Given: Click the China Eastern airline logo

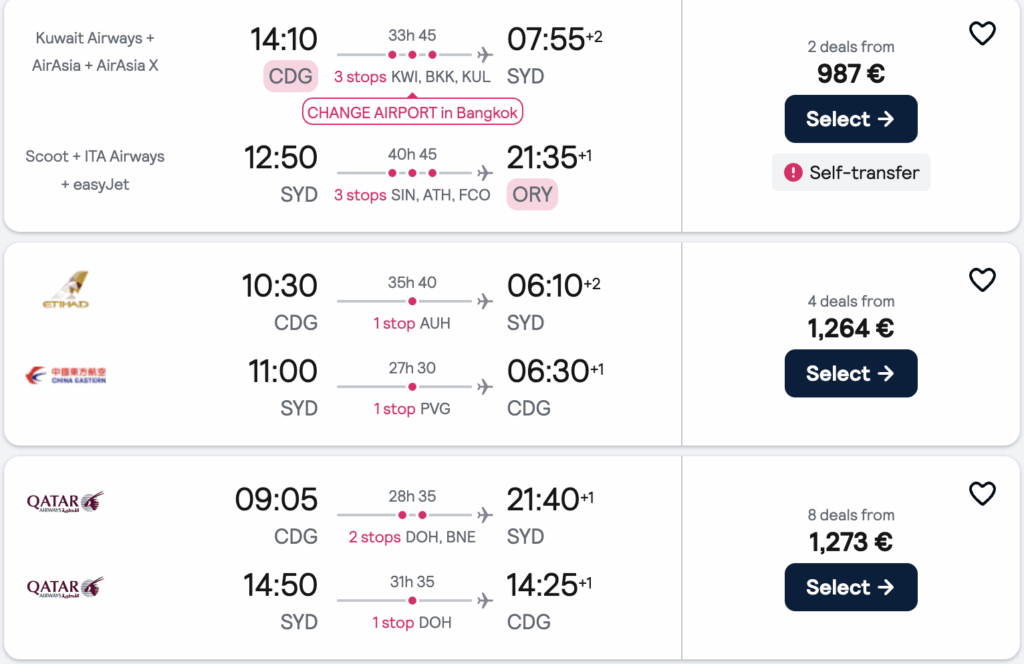Looking at the screenshot, I should pyautogui.click(x=66, y=375).
